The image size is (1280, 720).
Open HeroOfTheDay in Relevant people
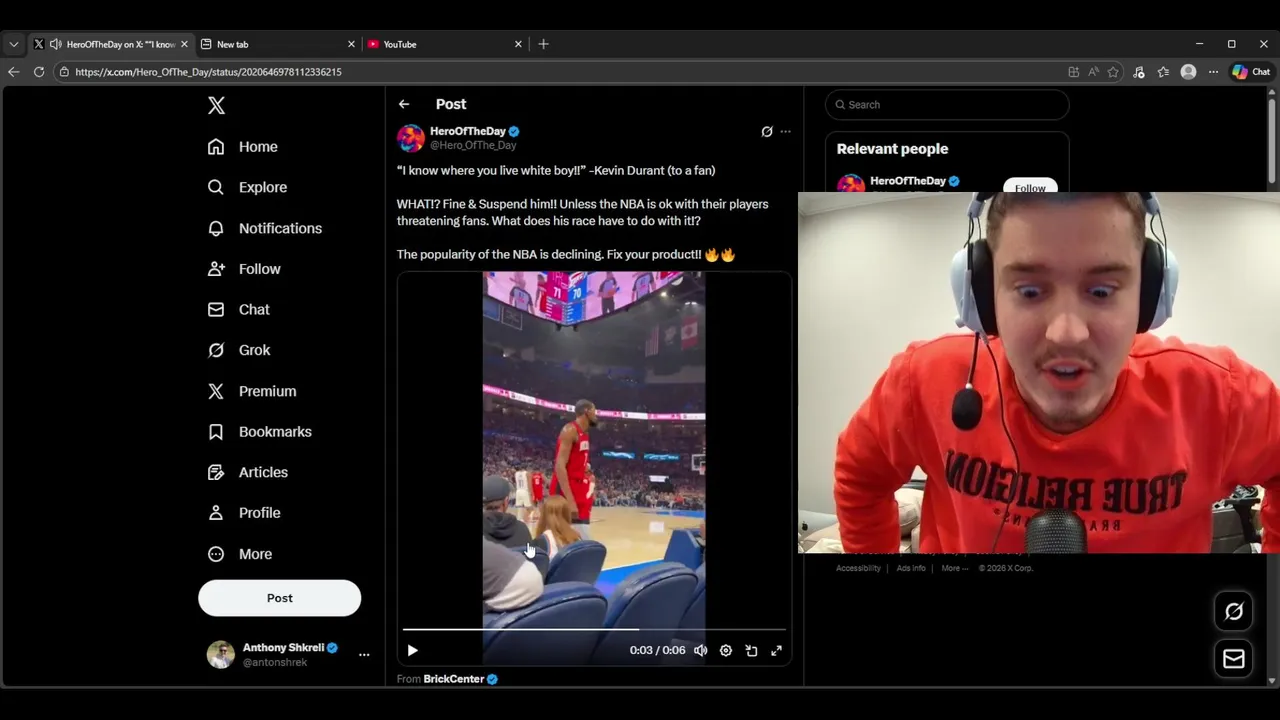[908, 181]
